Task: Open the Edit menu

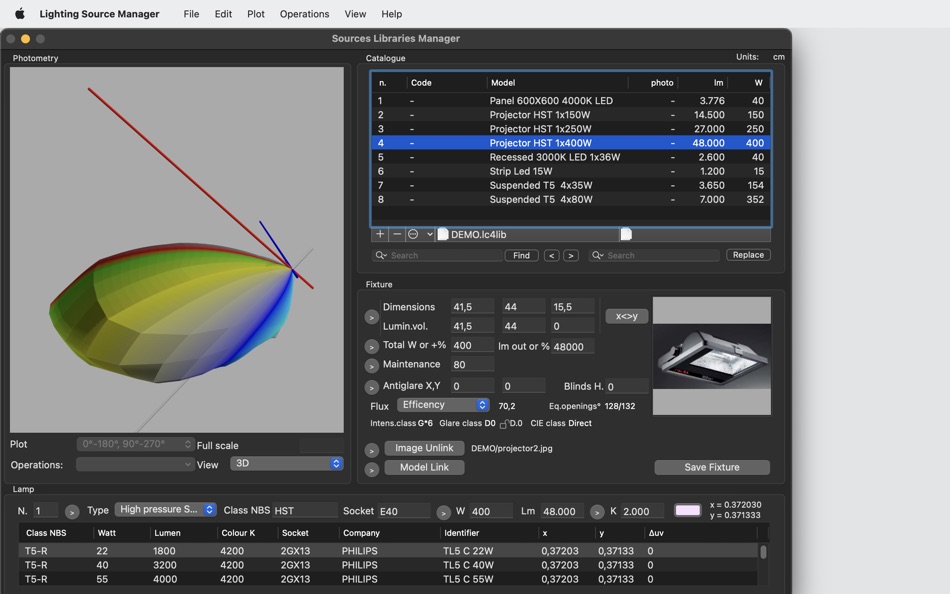Action: [223, 13]
